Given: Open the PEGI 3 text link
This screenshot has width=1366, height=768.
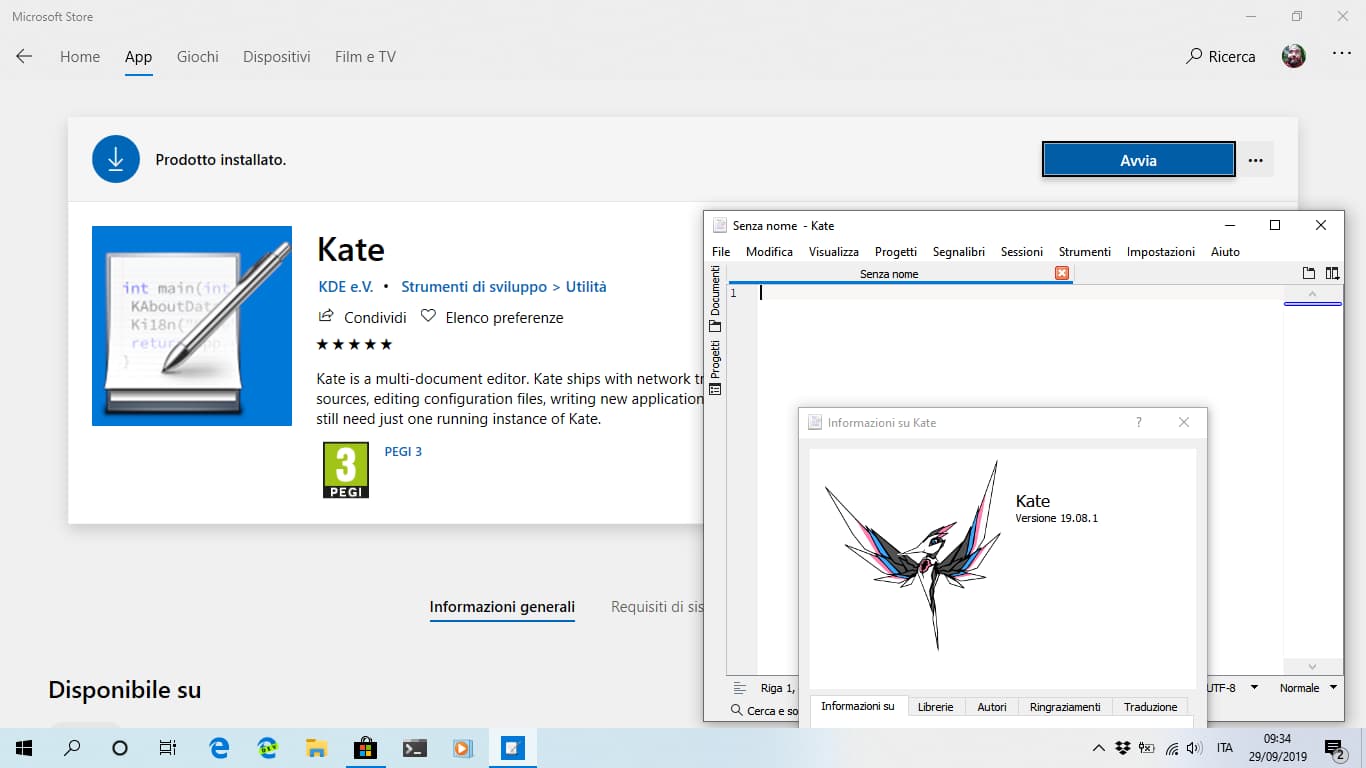Looking at the screenshot, I should click(403, 452).
